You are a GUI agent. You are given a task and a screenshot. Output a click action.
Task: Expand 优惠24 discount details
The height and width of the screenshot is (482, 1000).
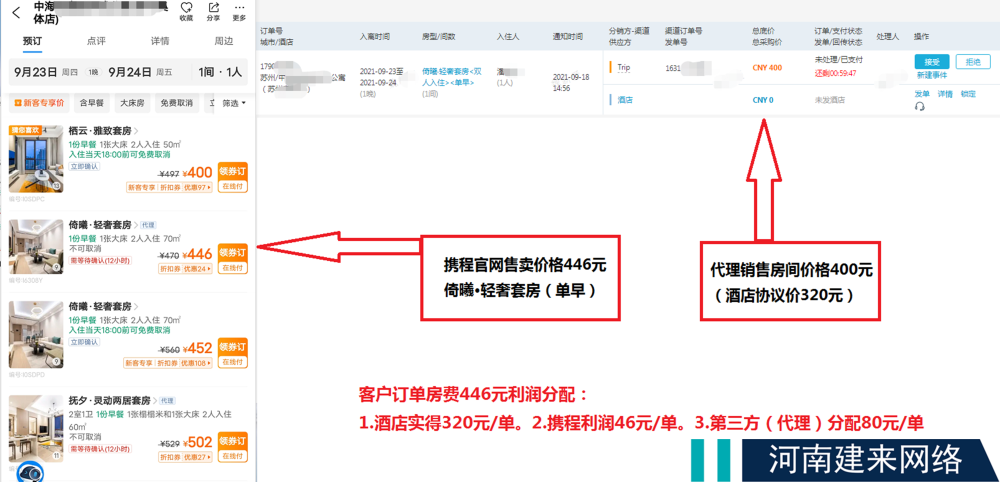coord(196,269)
